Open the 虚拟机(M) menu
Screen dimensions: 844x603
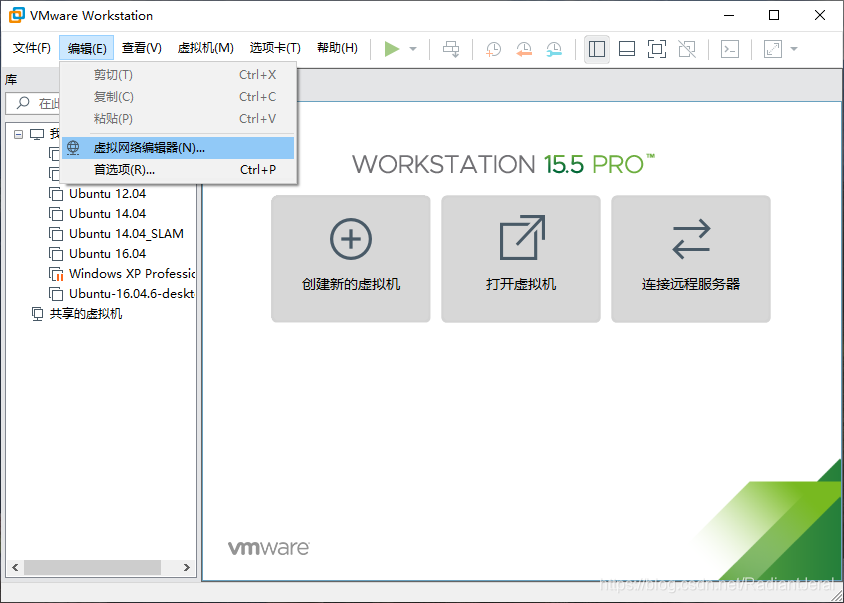coord(206,48)
